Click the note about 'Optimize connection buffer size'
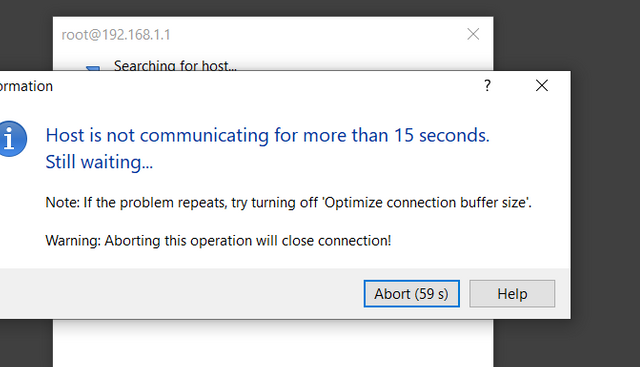 pos(289,202)
